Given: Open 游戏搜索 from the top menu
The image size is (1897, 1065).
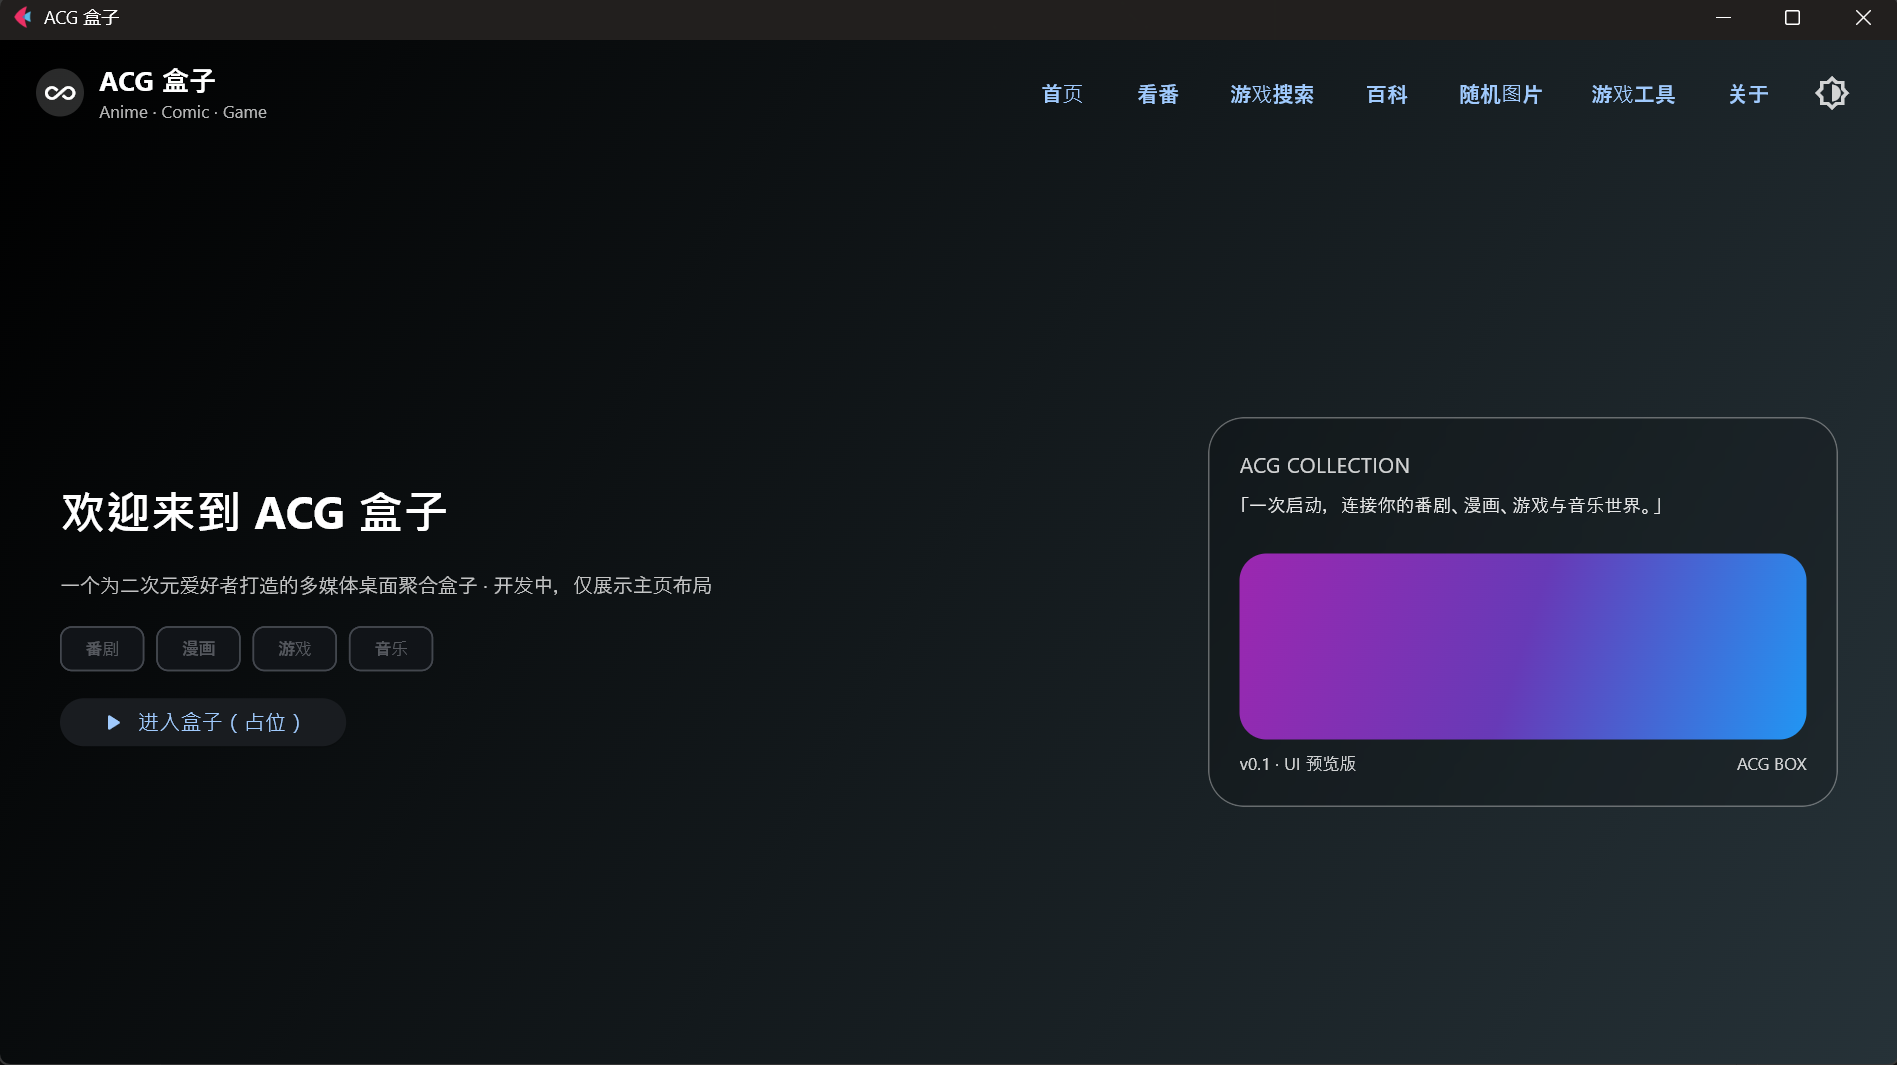Looking at the screenshot, I should tap(1272, 94).
